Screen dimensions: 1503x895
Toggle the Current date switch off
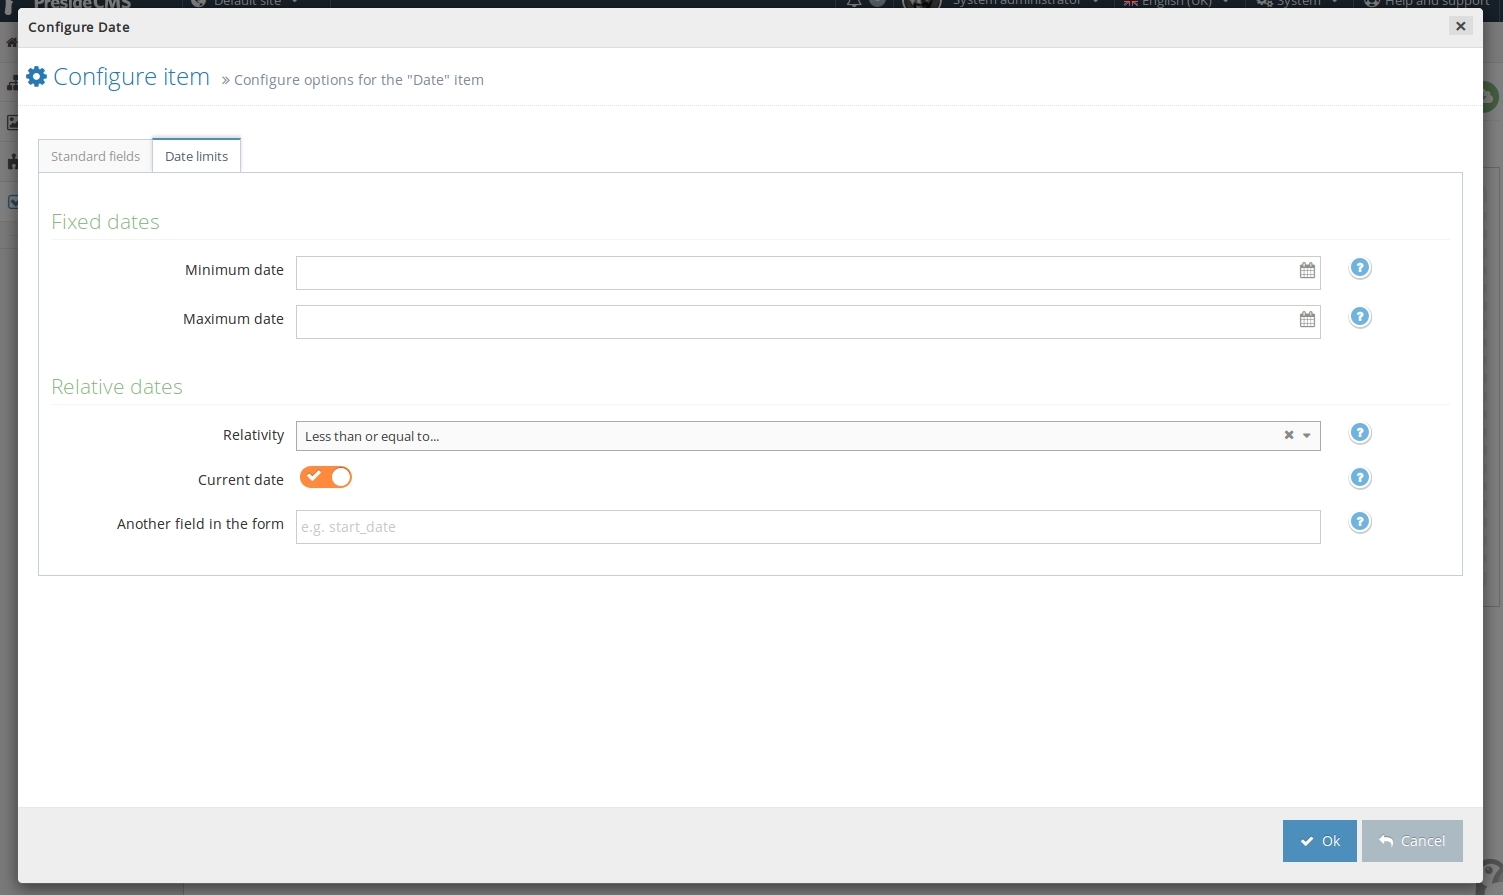coord(326,477)
